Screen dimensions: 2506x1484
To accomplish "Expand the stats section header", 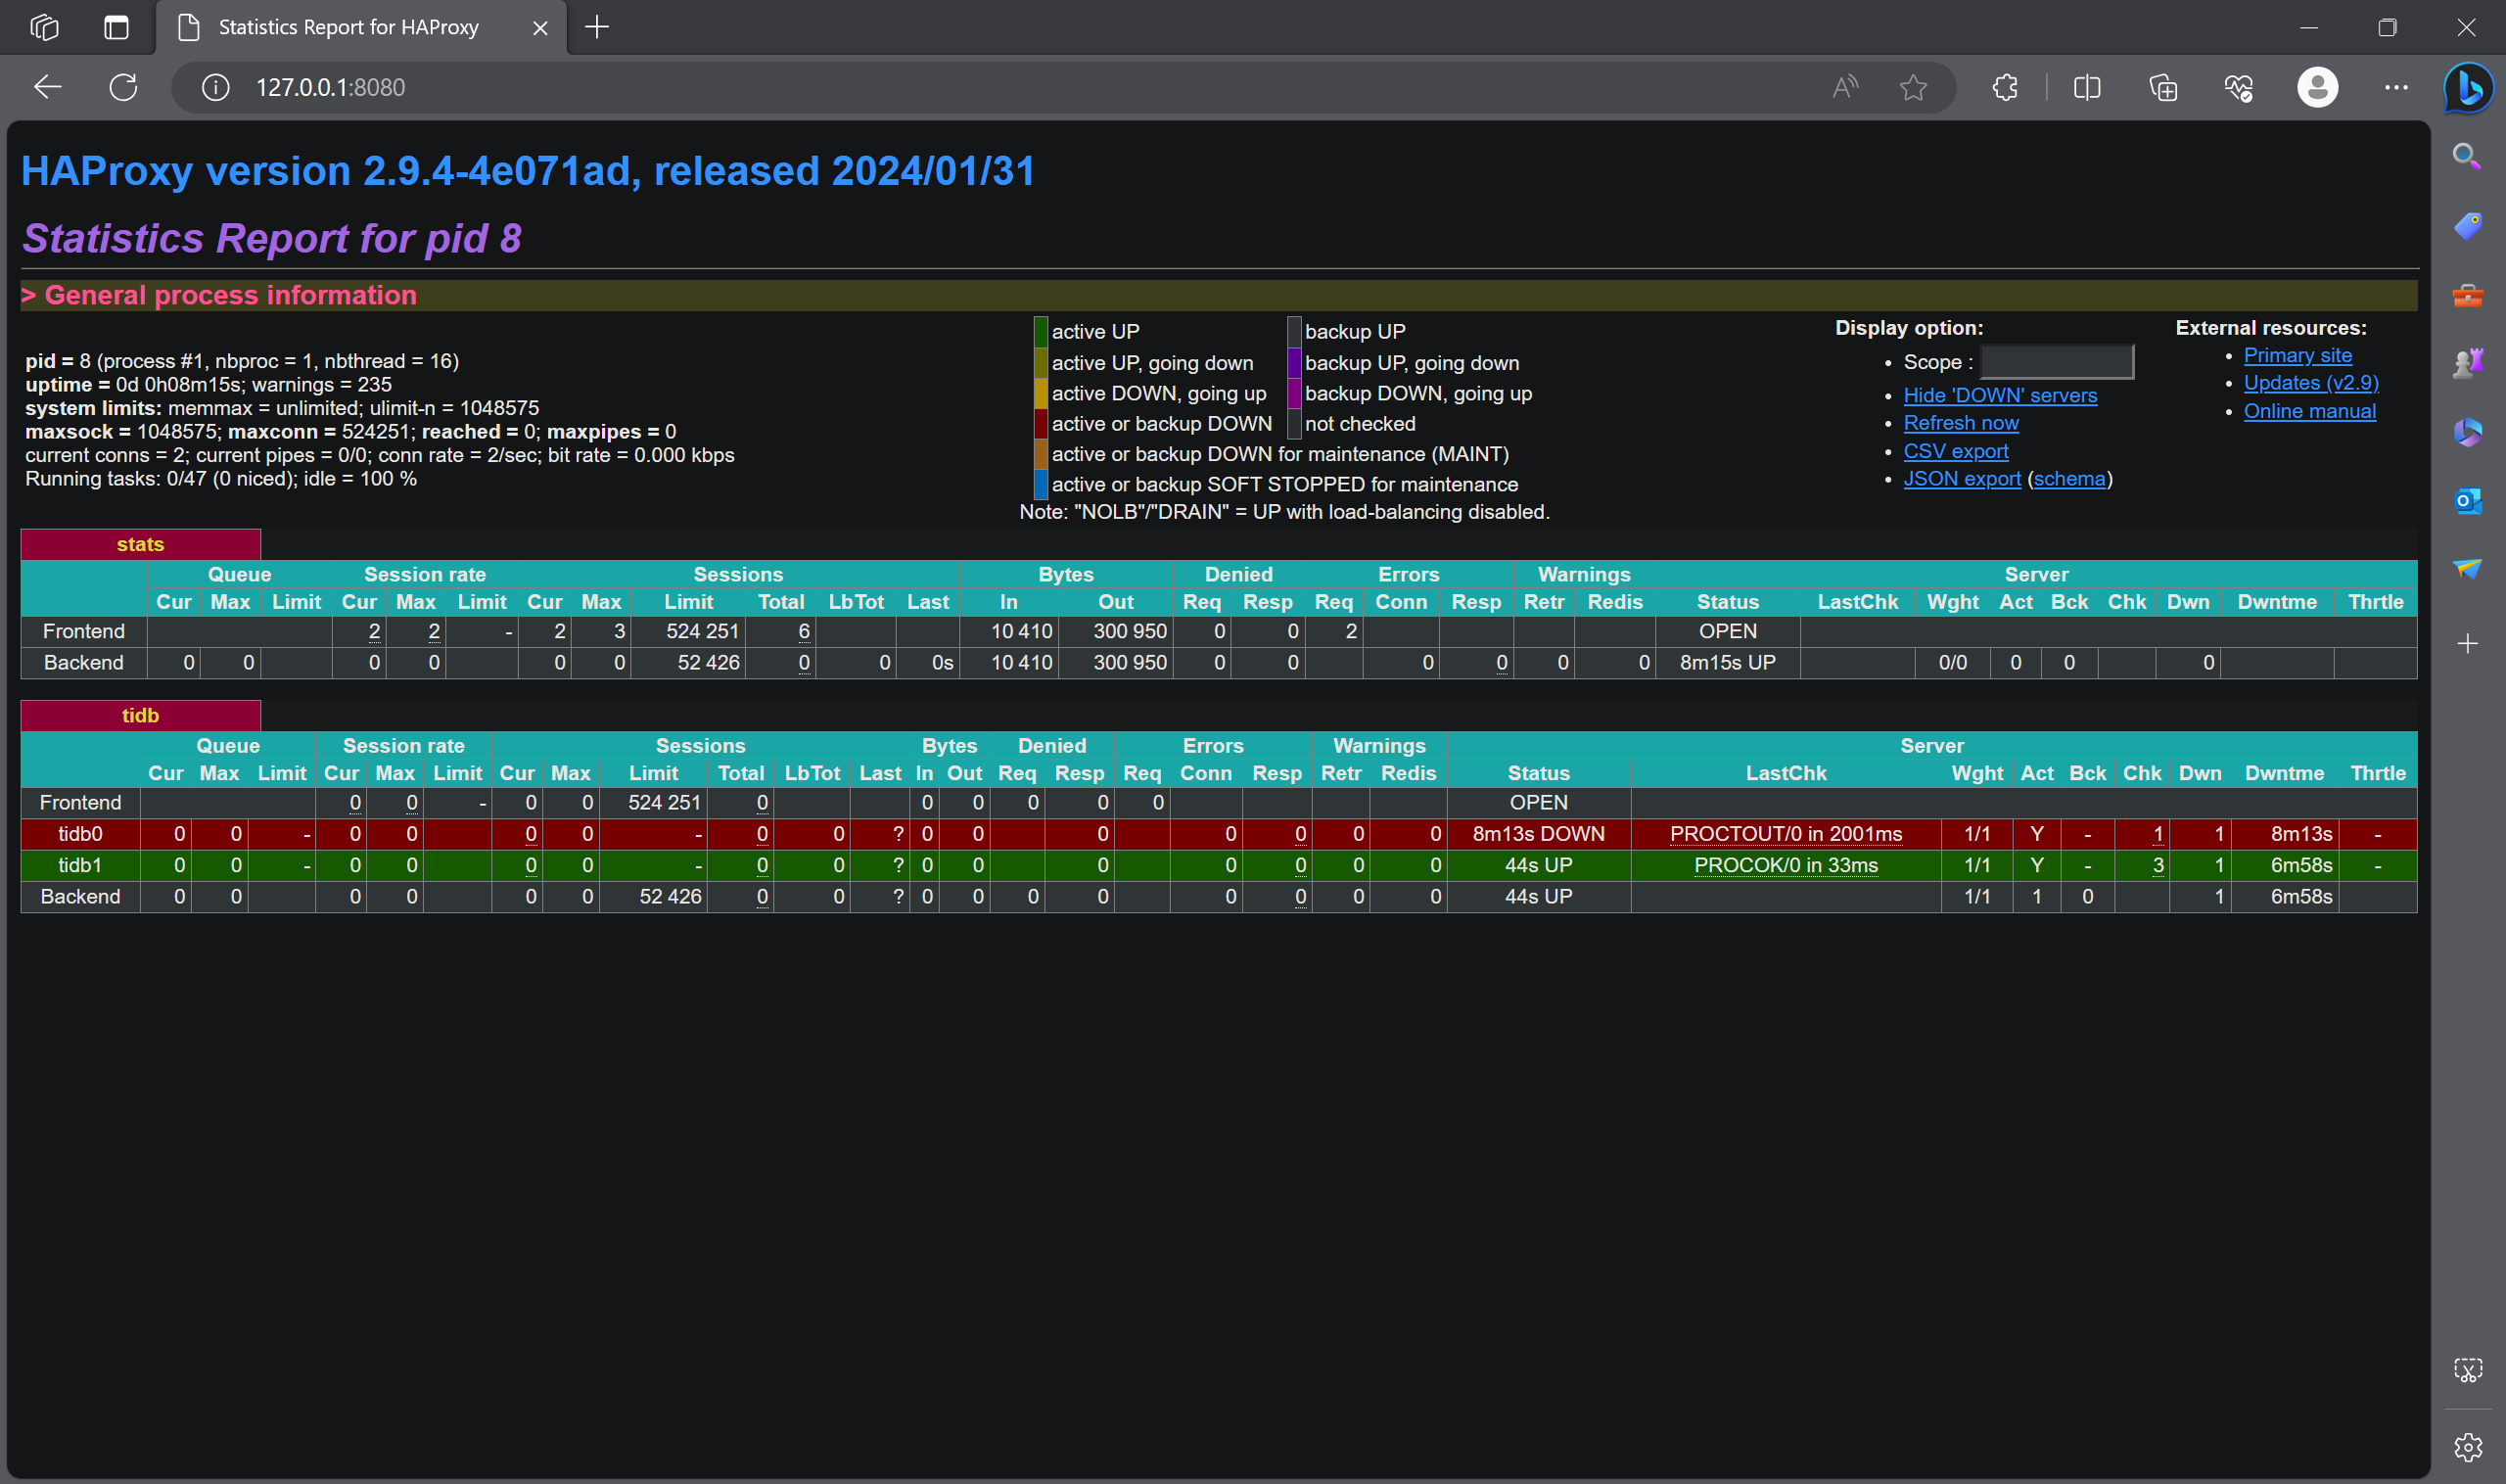I will [x=140, y=544].
